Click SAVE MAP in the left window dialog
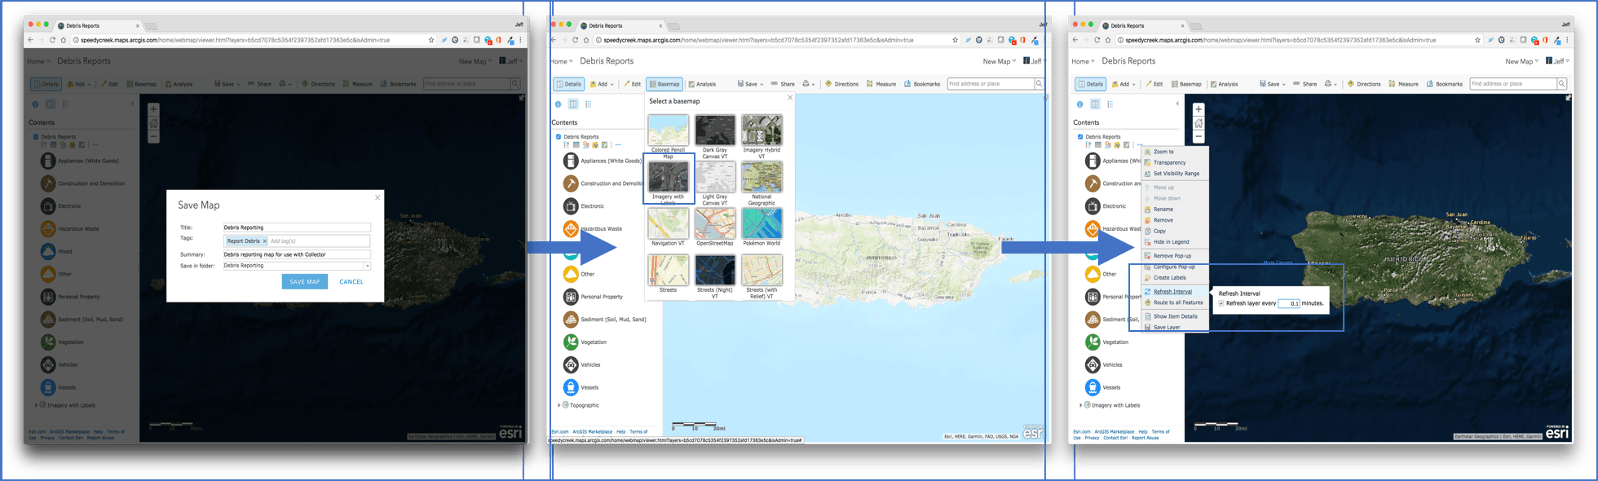1598x481 pixels. pos(304,282)
